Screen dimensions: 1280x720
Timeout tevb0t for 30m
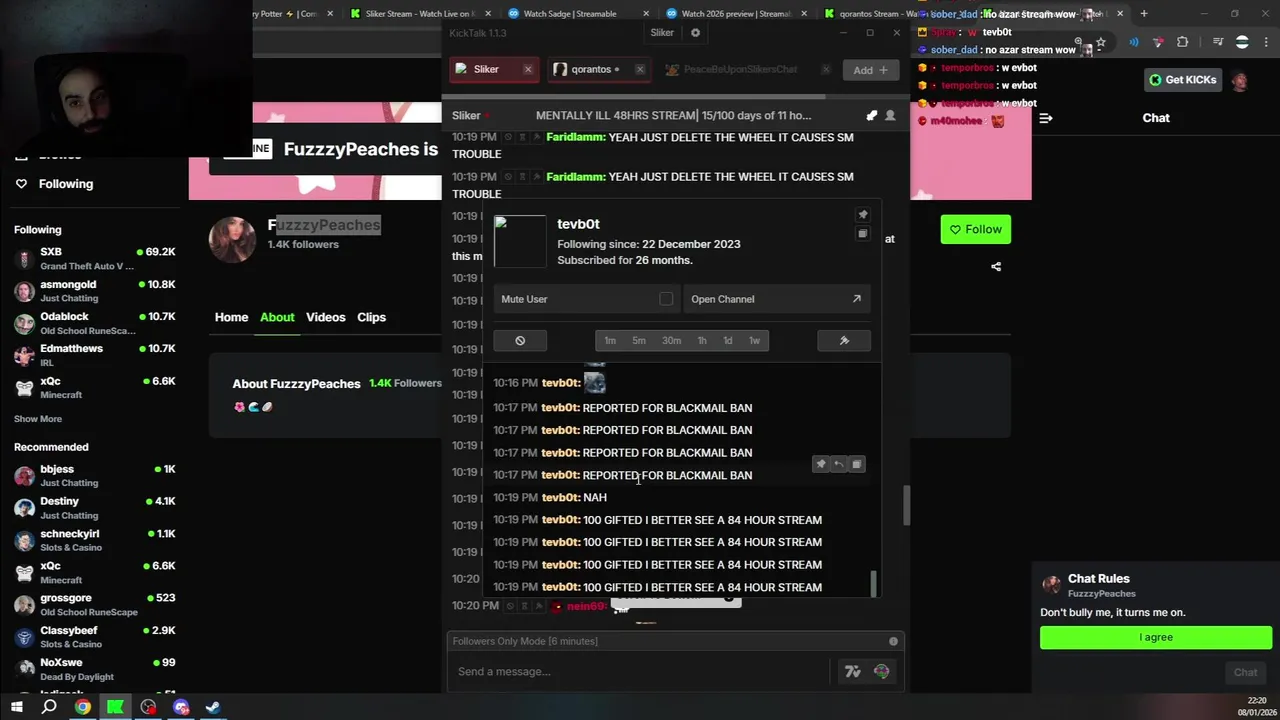point(671,340)
